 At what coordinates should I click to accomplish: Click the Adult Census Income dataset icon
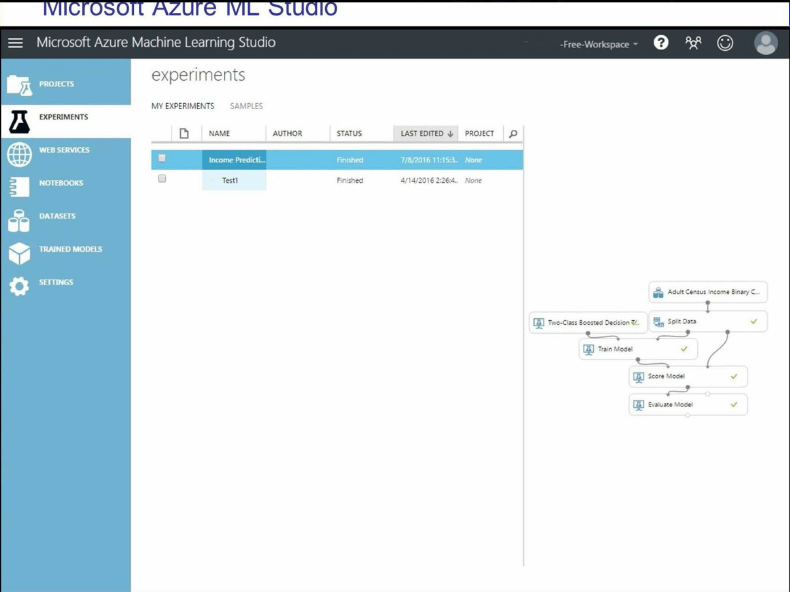(x=658, y=292)
